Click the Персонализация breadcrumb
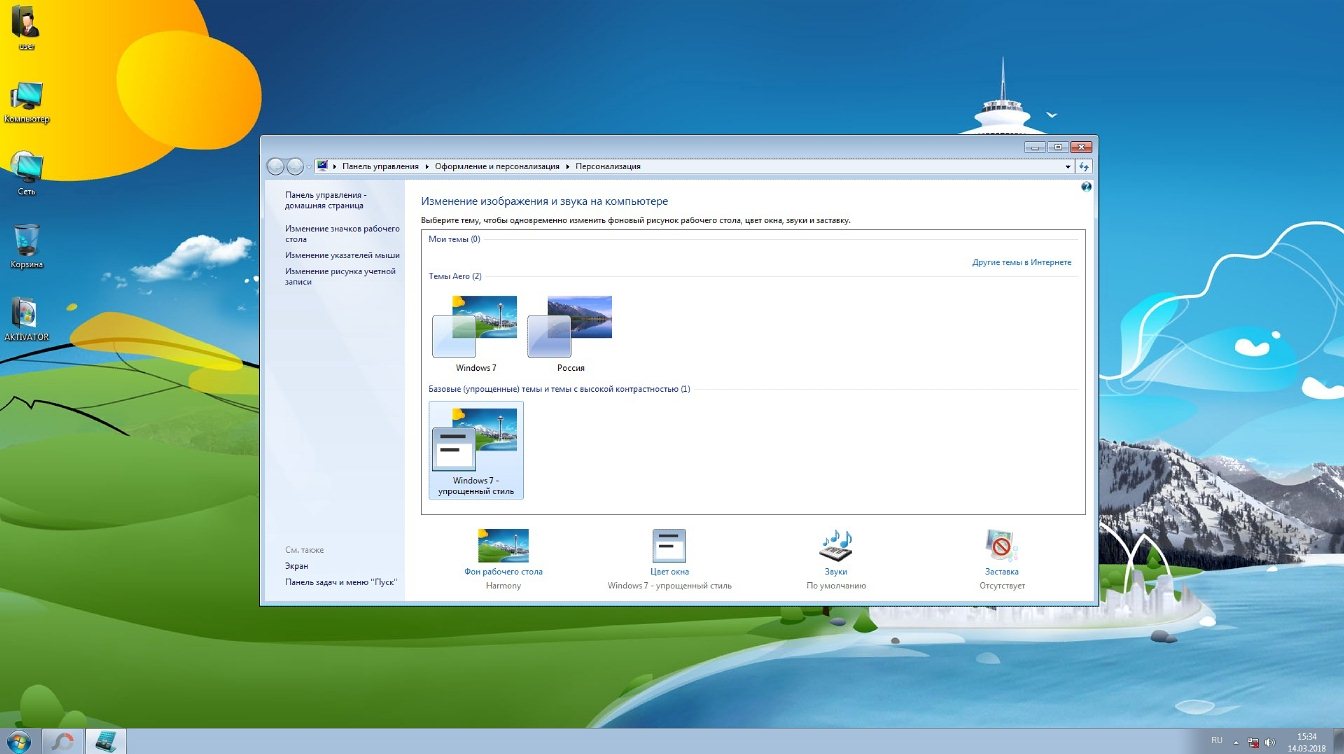The width and height of the screenshot is (1344, 754). pyautogui.click(x=608, y=166)
